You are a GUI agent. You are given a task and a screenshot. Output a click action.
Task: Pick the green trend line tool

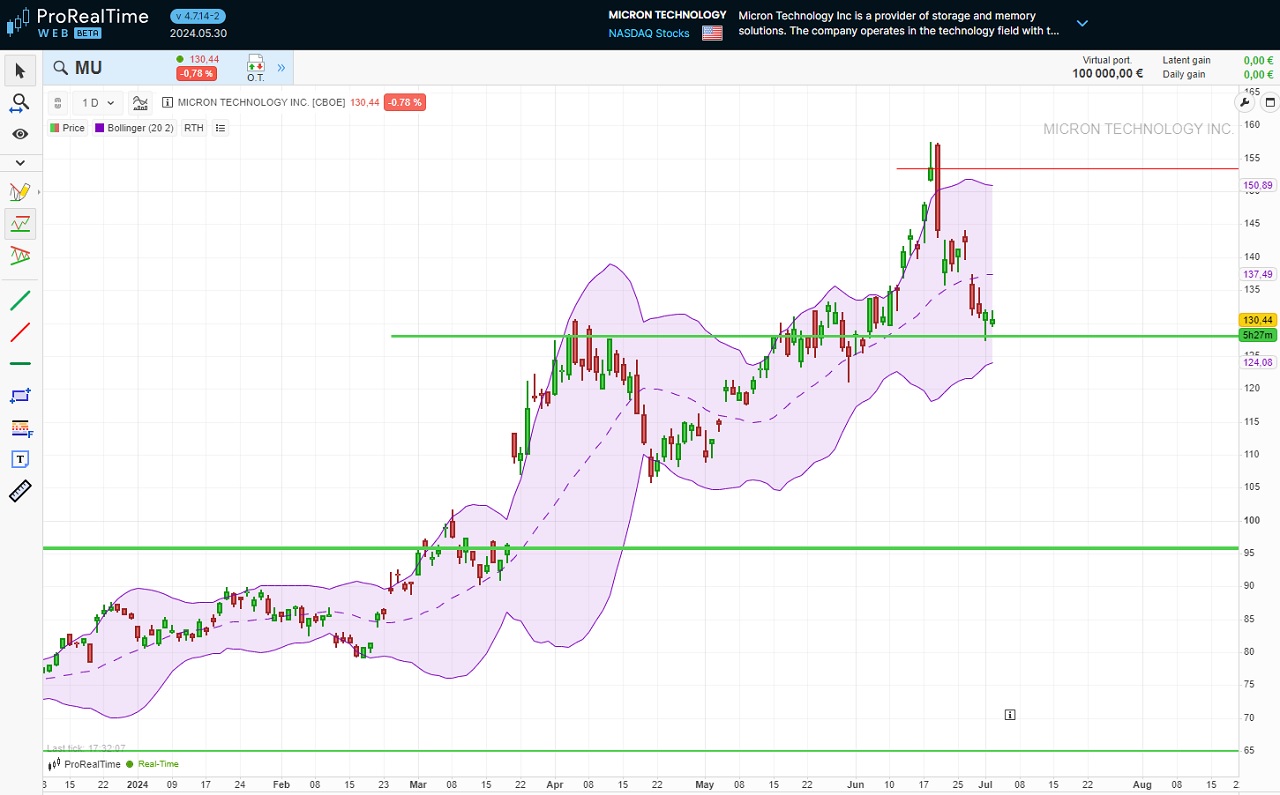(20, 300)
